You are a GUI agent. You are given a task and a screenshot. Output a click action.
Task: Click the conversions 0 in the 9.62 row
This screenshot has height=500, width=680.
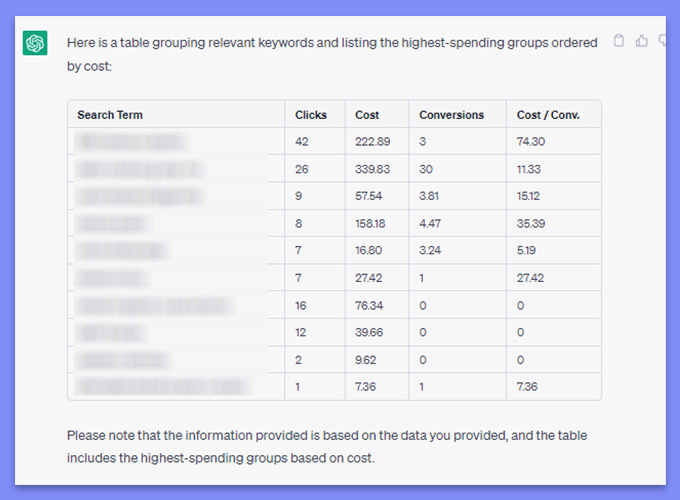coord(423,360)
